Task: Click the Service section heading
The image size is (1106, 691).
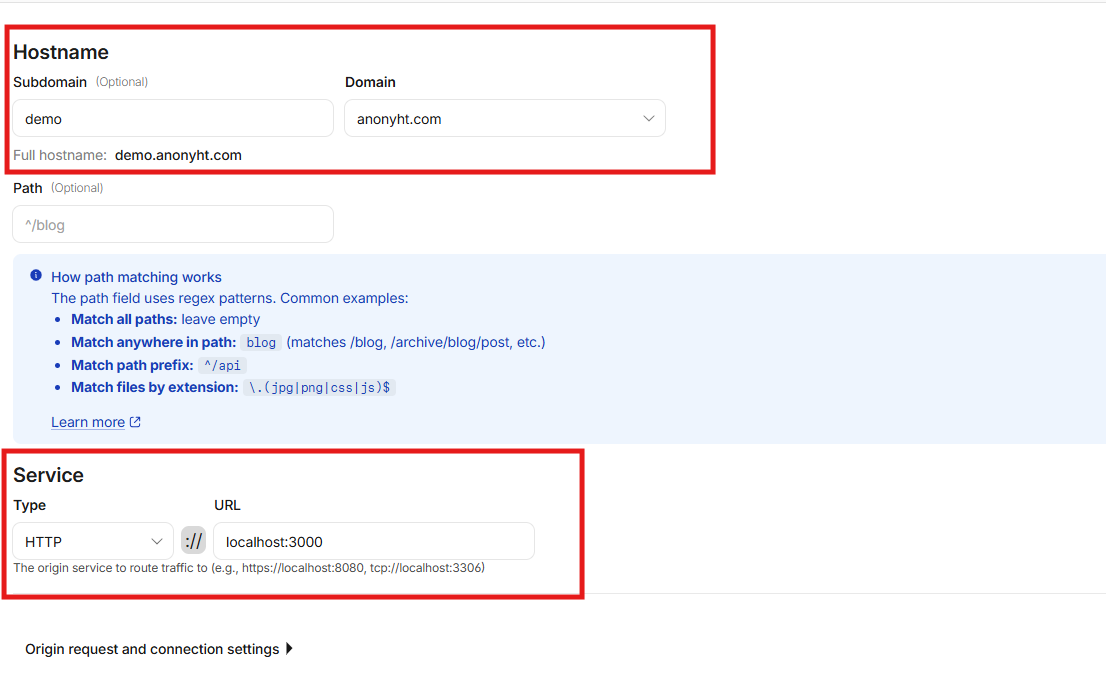Action: pos(49,475)
